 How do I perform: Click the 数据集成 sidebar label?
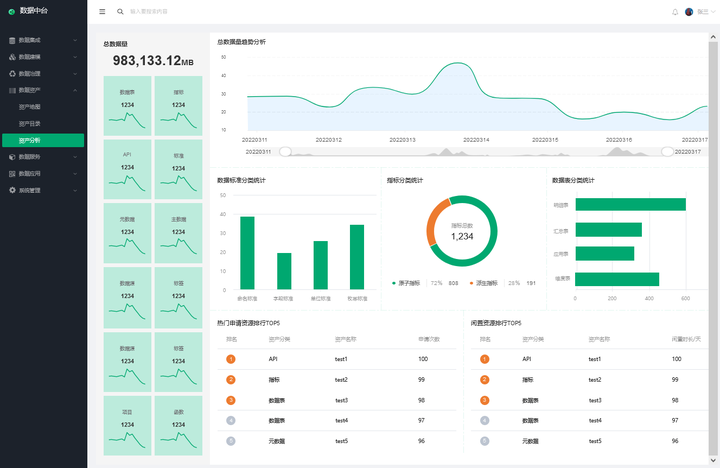pyautogui.click(x=29, y=40)
